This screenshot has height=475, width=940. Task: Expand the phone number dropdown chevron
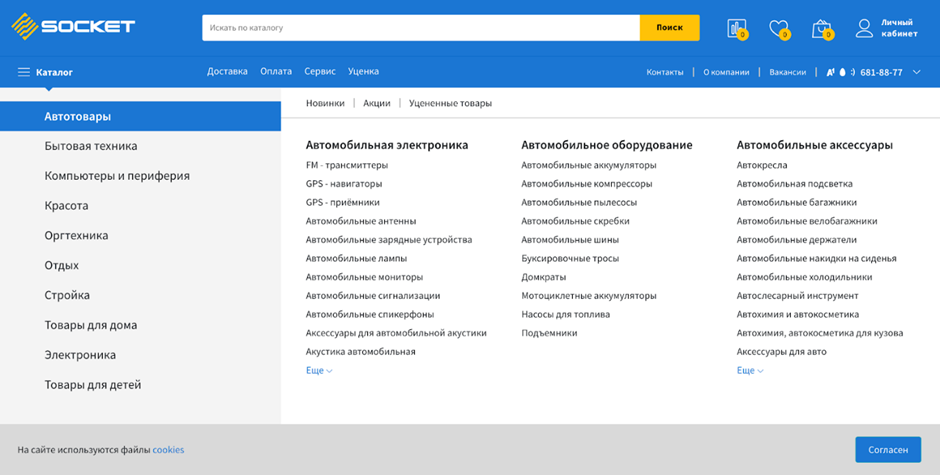click(917, 72)
